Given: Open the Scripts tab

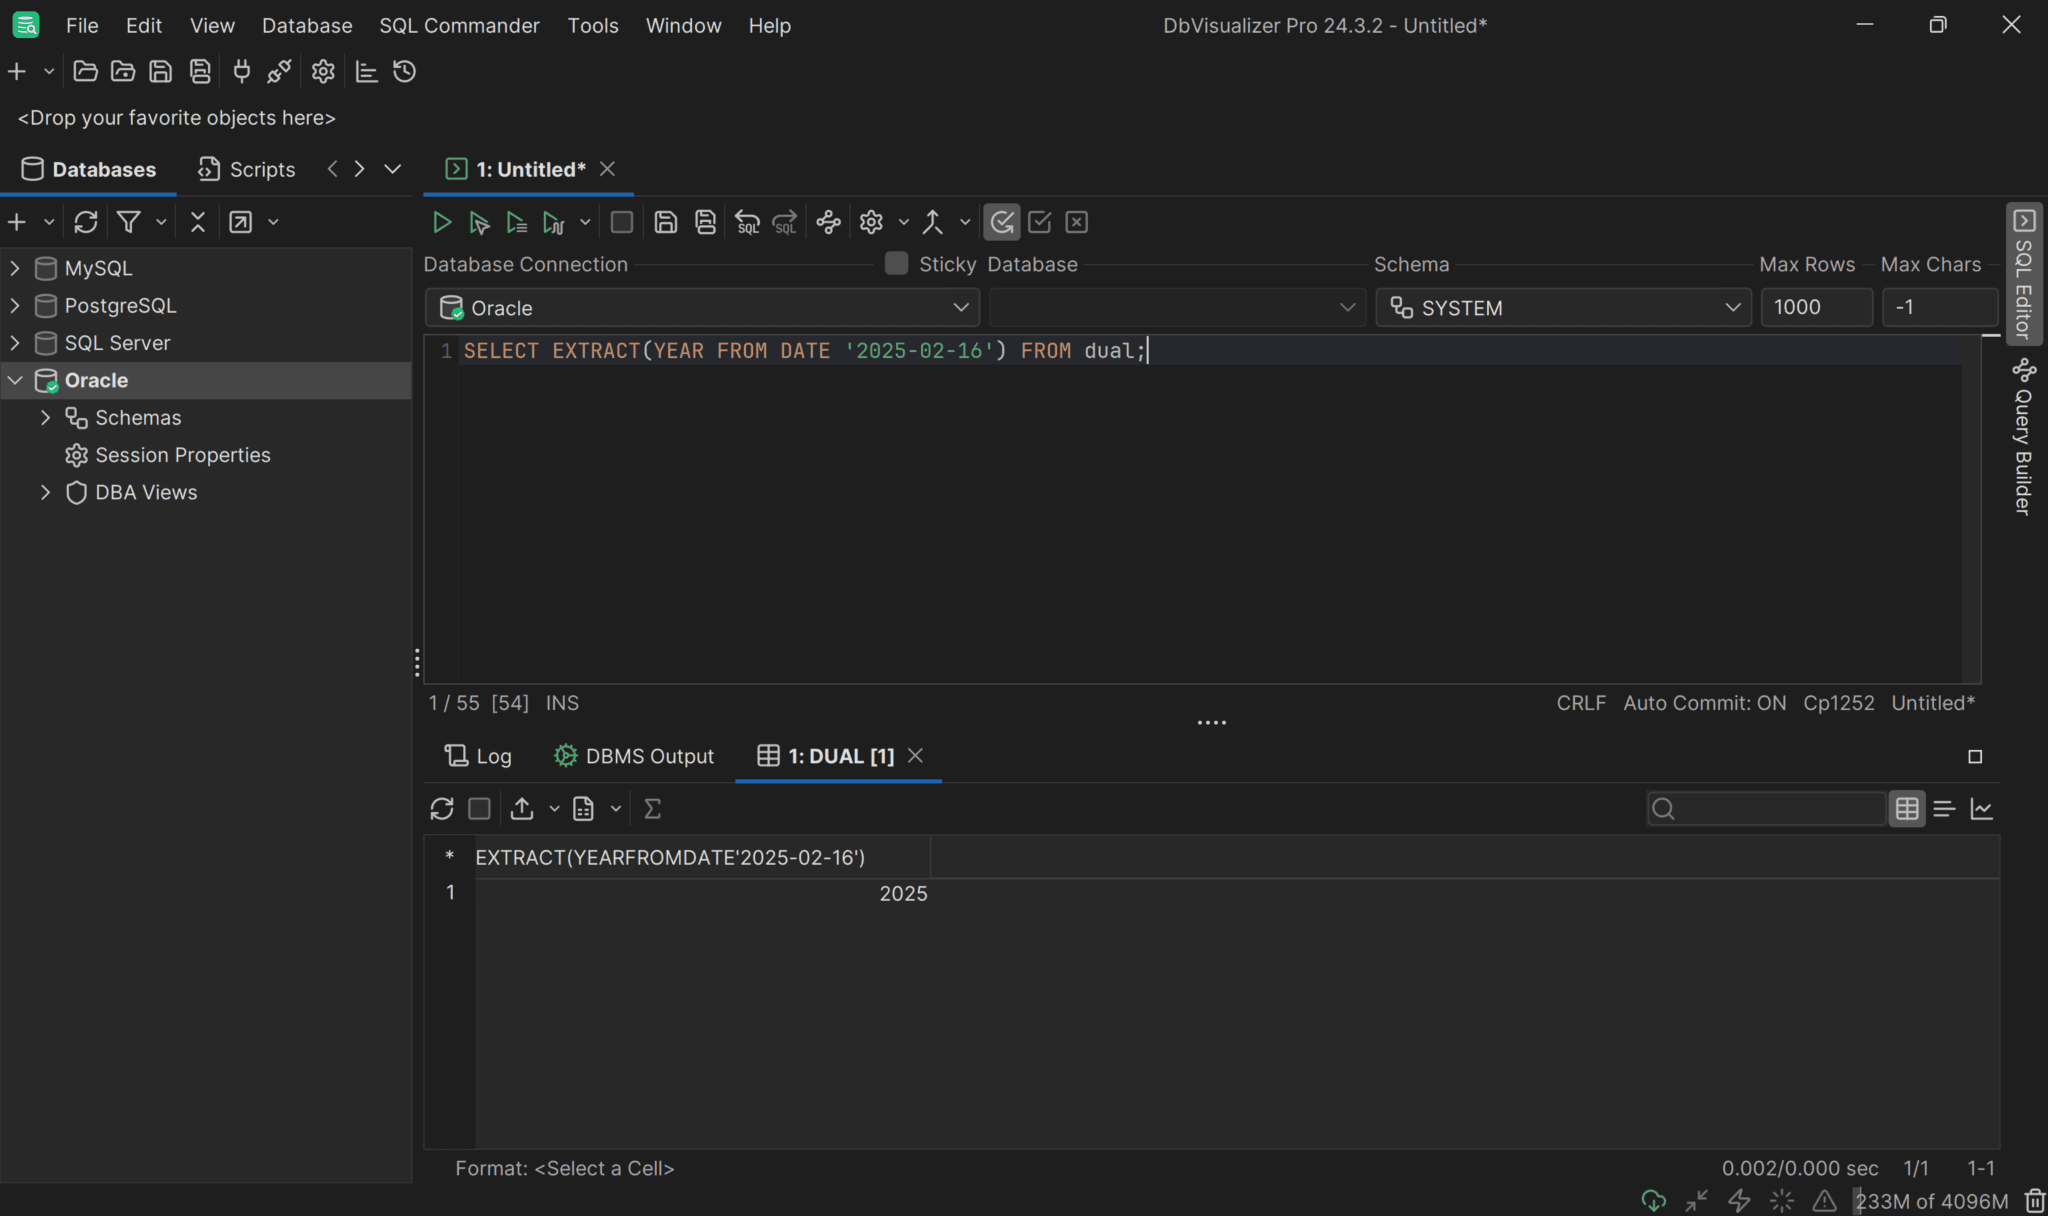Looking at the screenshot, I should pyautogui.click(x=247, y=170).
